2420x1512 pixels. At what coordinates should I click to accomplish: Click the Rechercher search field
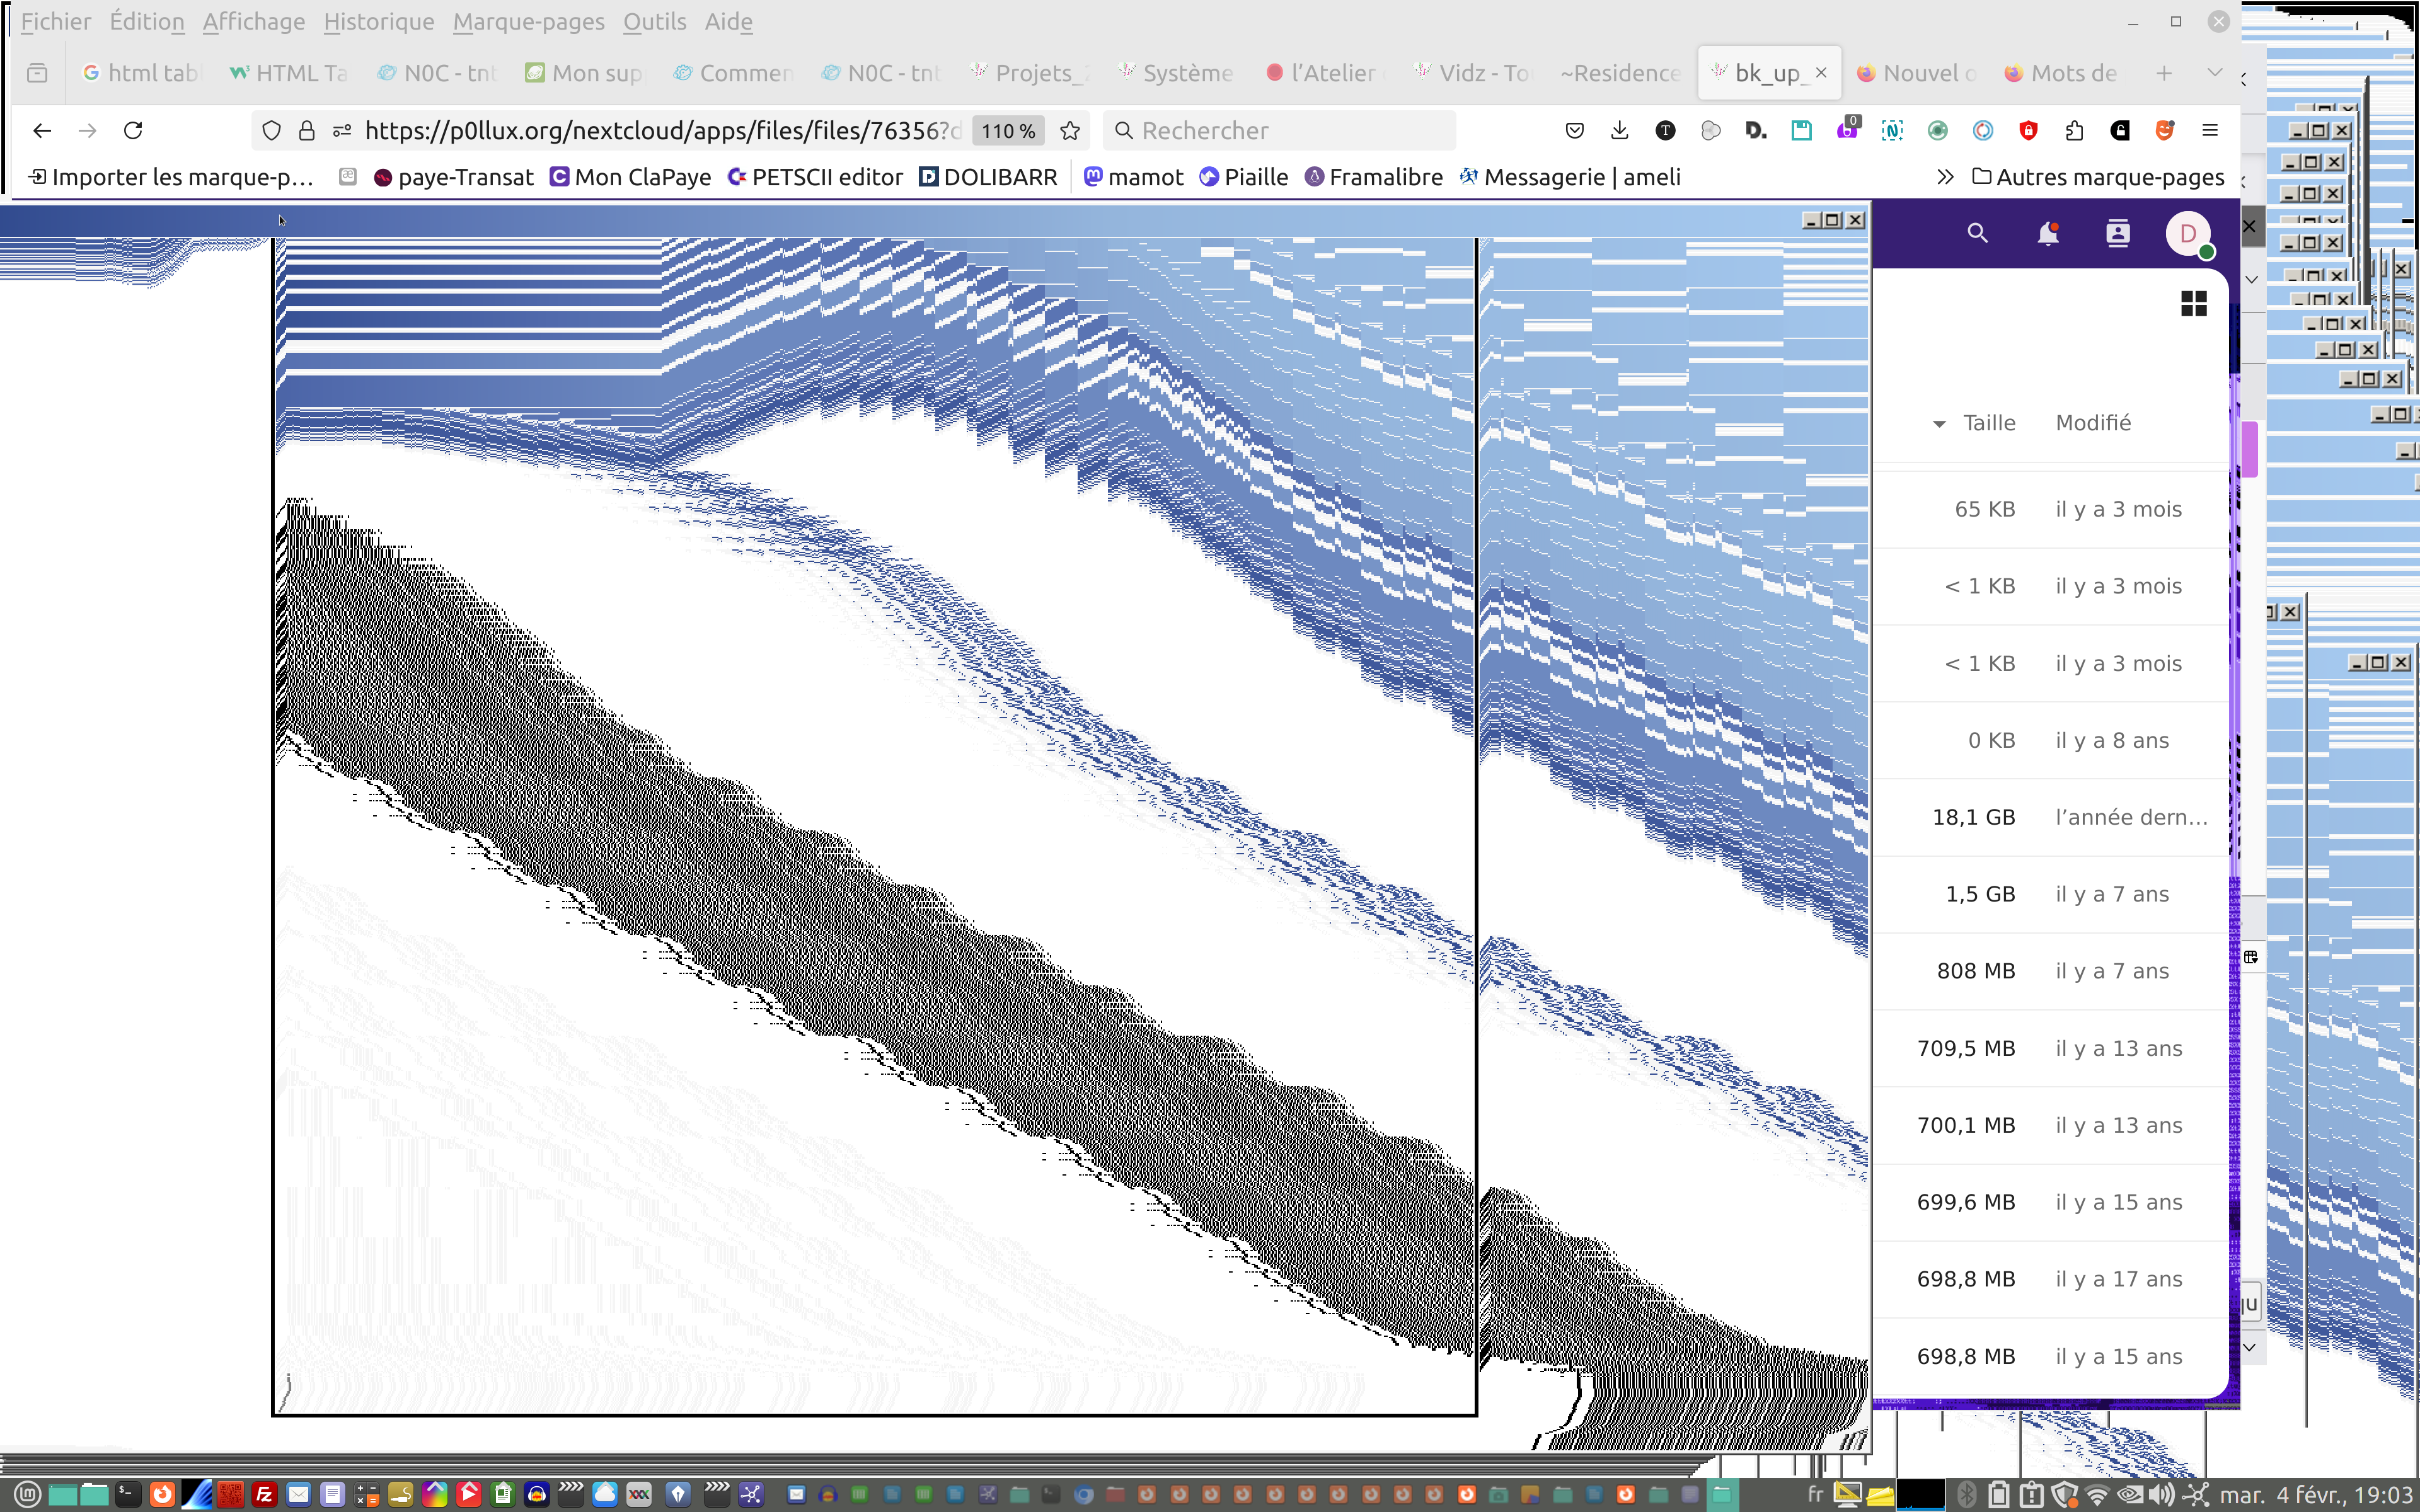tap(1280, 131)
